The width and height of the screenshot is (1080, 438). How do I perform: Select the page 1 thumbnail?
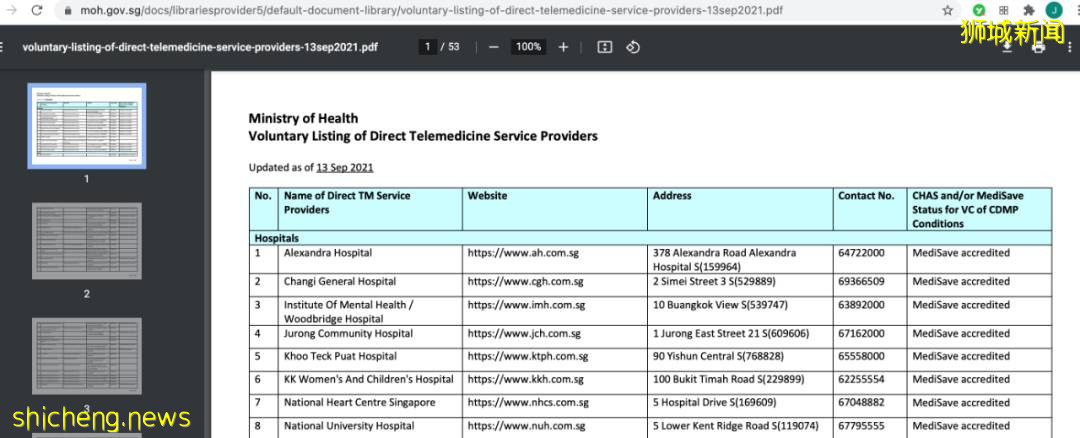point(86,125)
